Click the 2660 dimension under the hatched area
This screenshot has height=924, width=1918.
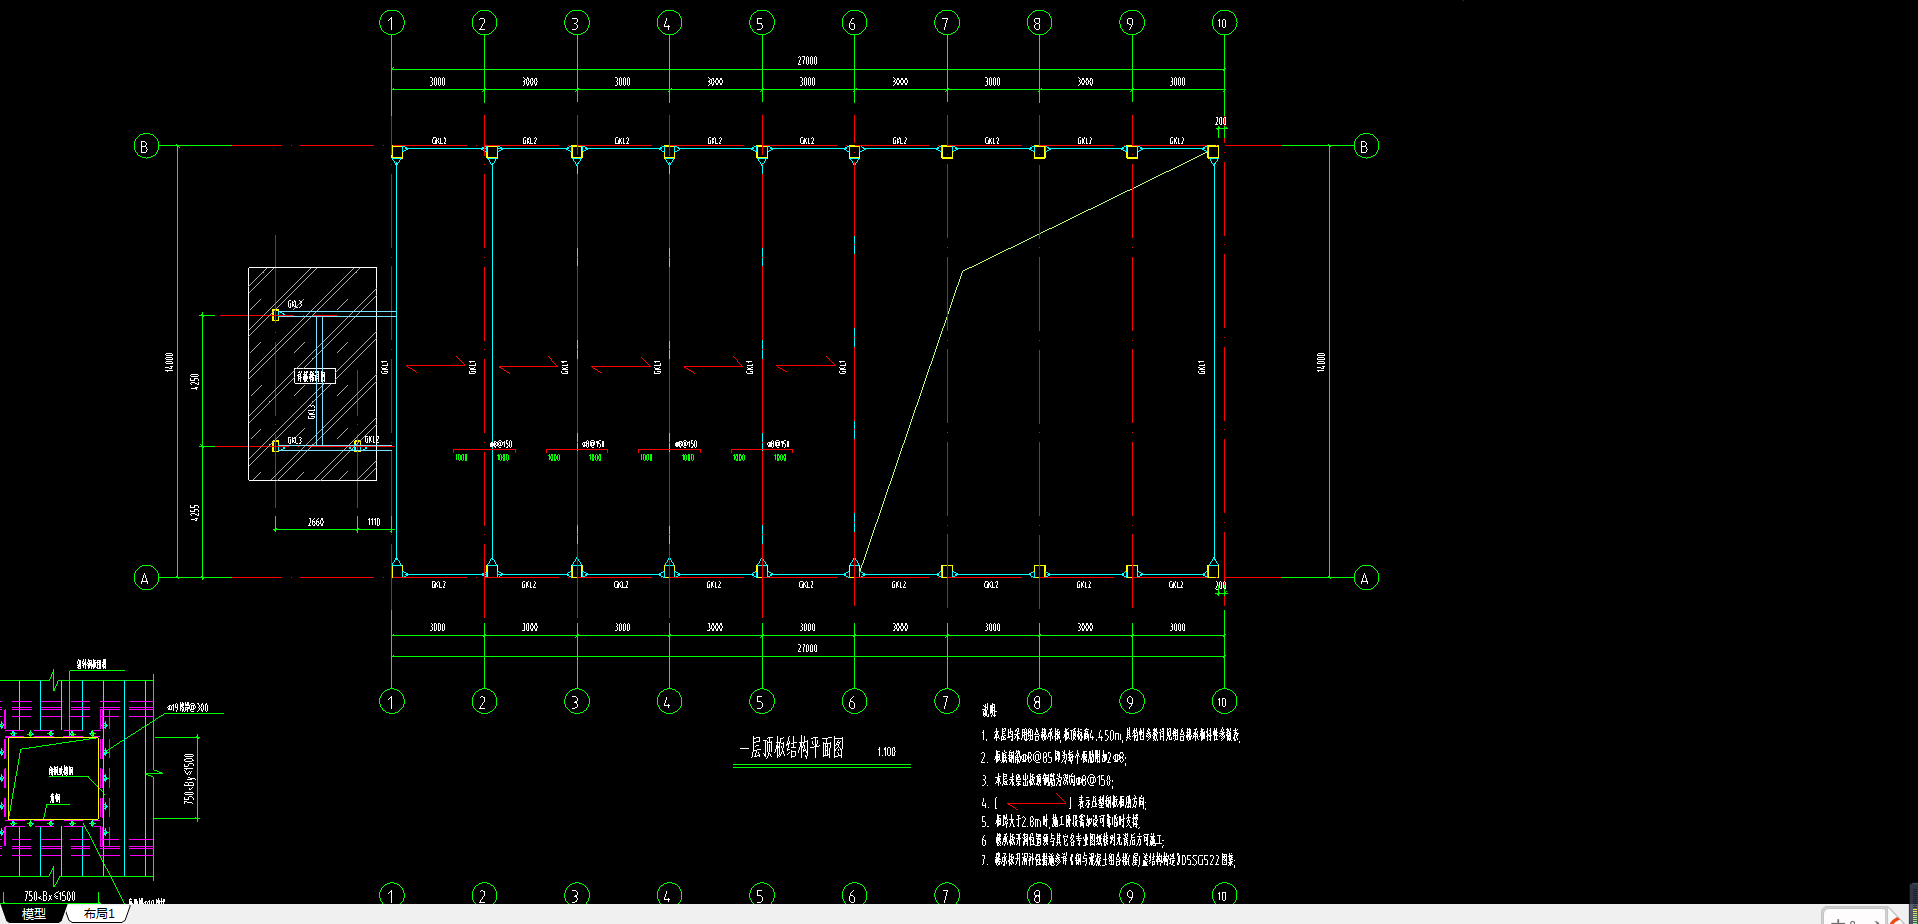point(315,522)
